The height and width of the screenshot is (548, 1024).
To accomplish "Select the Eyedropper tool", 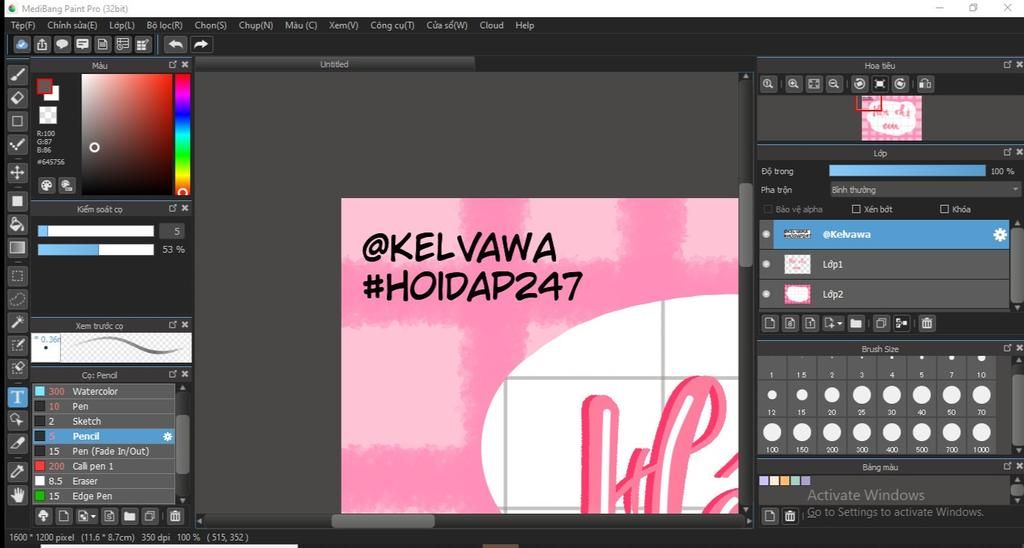I will coord(18,471).
